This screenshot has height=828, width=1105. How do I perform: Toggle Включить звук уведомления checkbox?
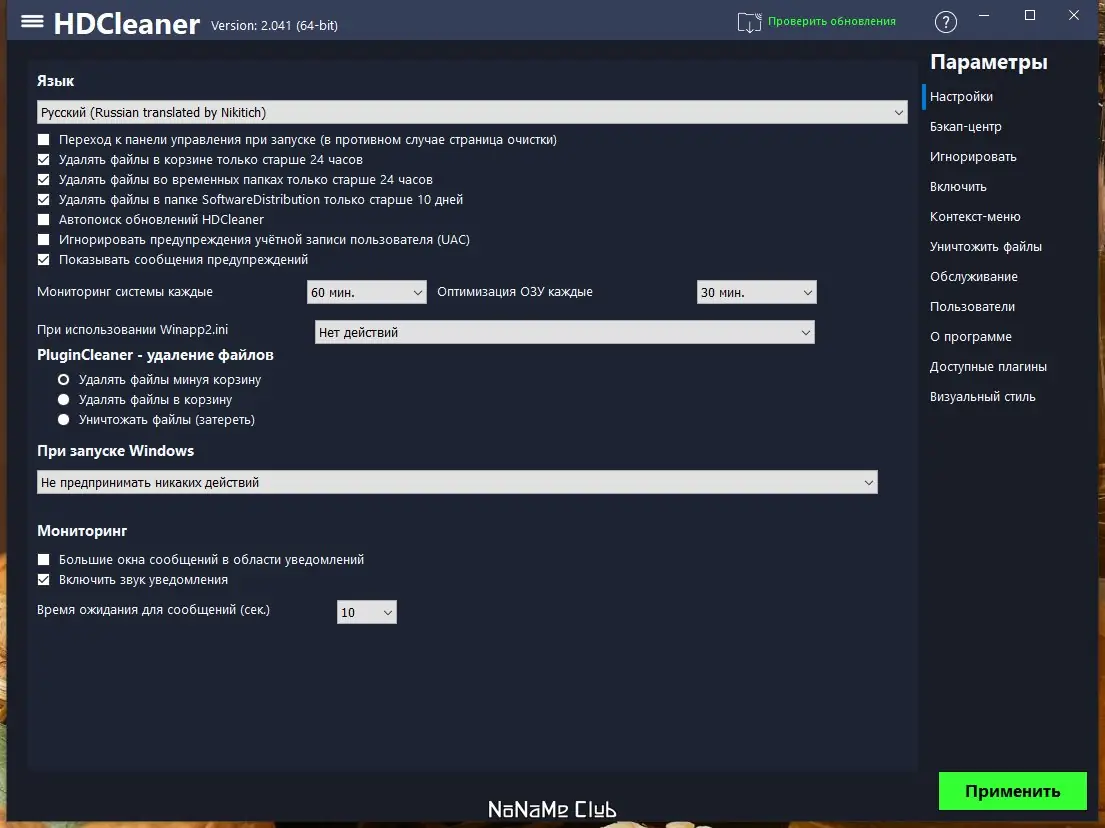pos(44,579)
